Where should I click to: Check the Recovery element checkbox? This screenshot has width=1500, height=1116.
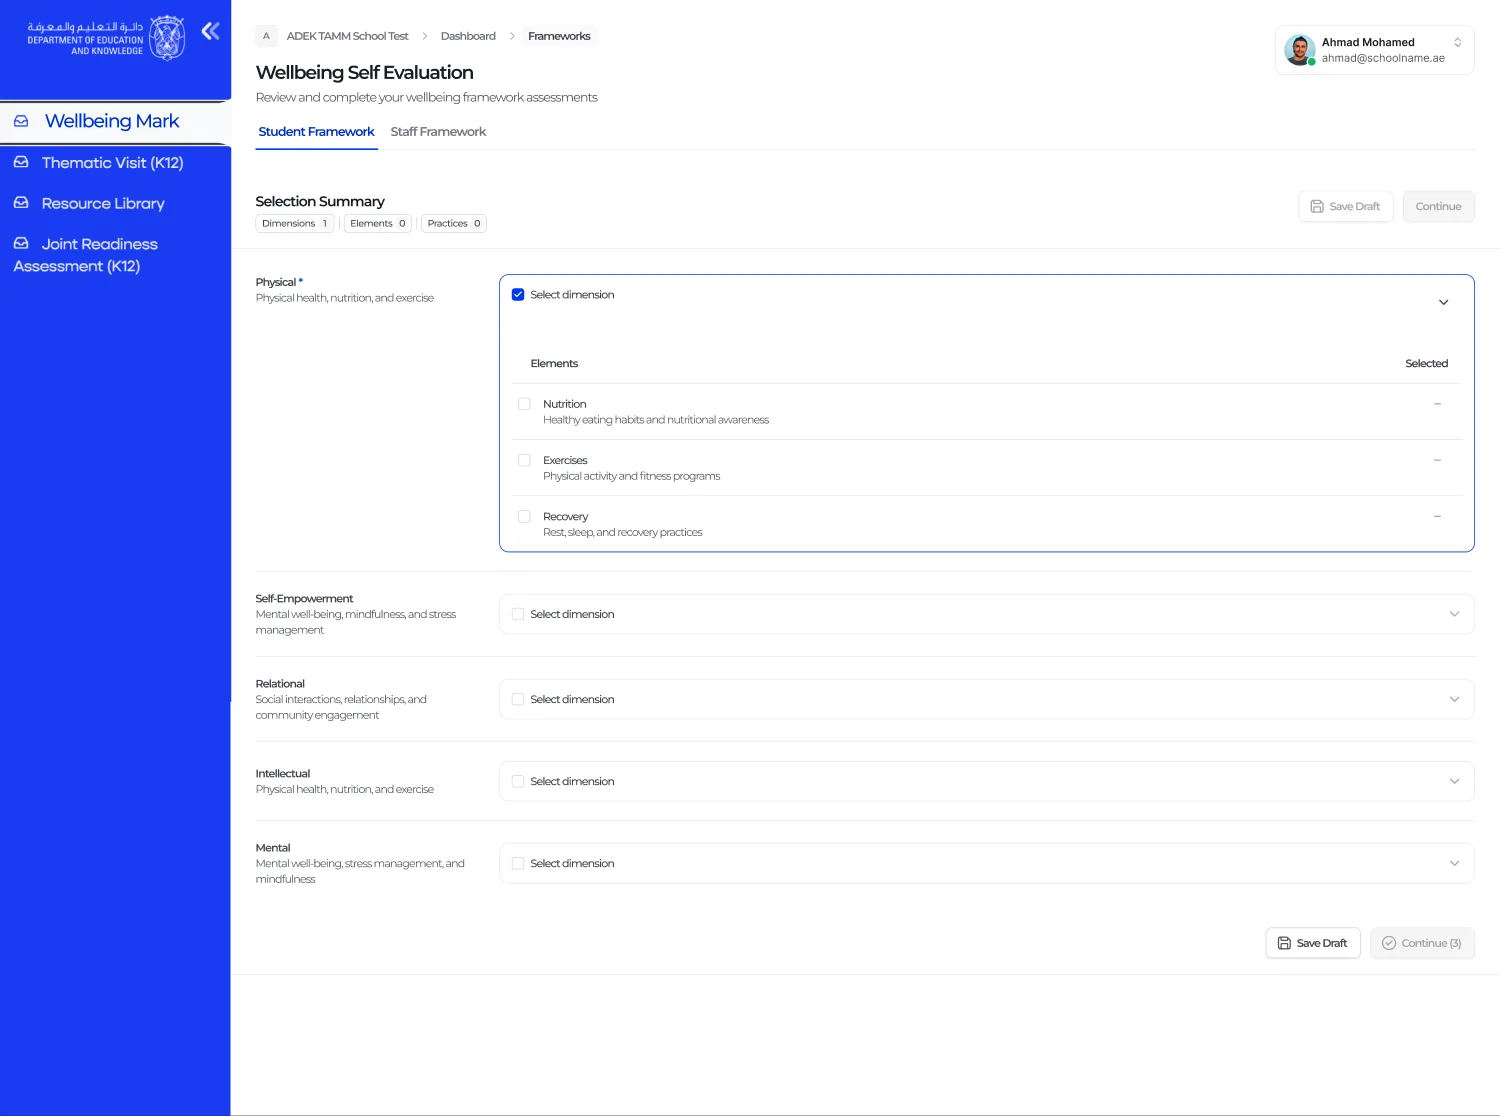point(524,516)
